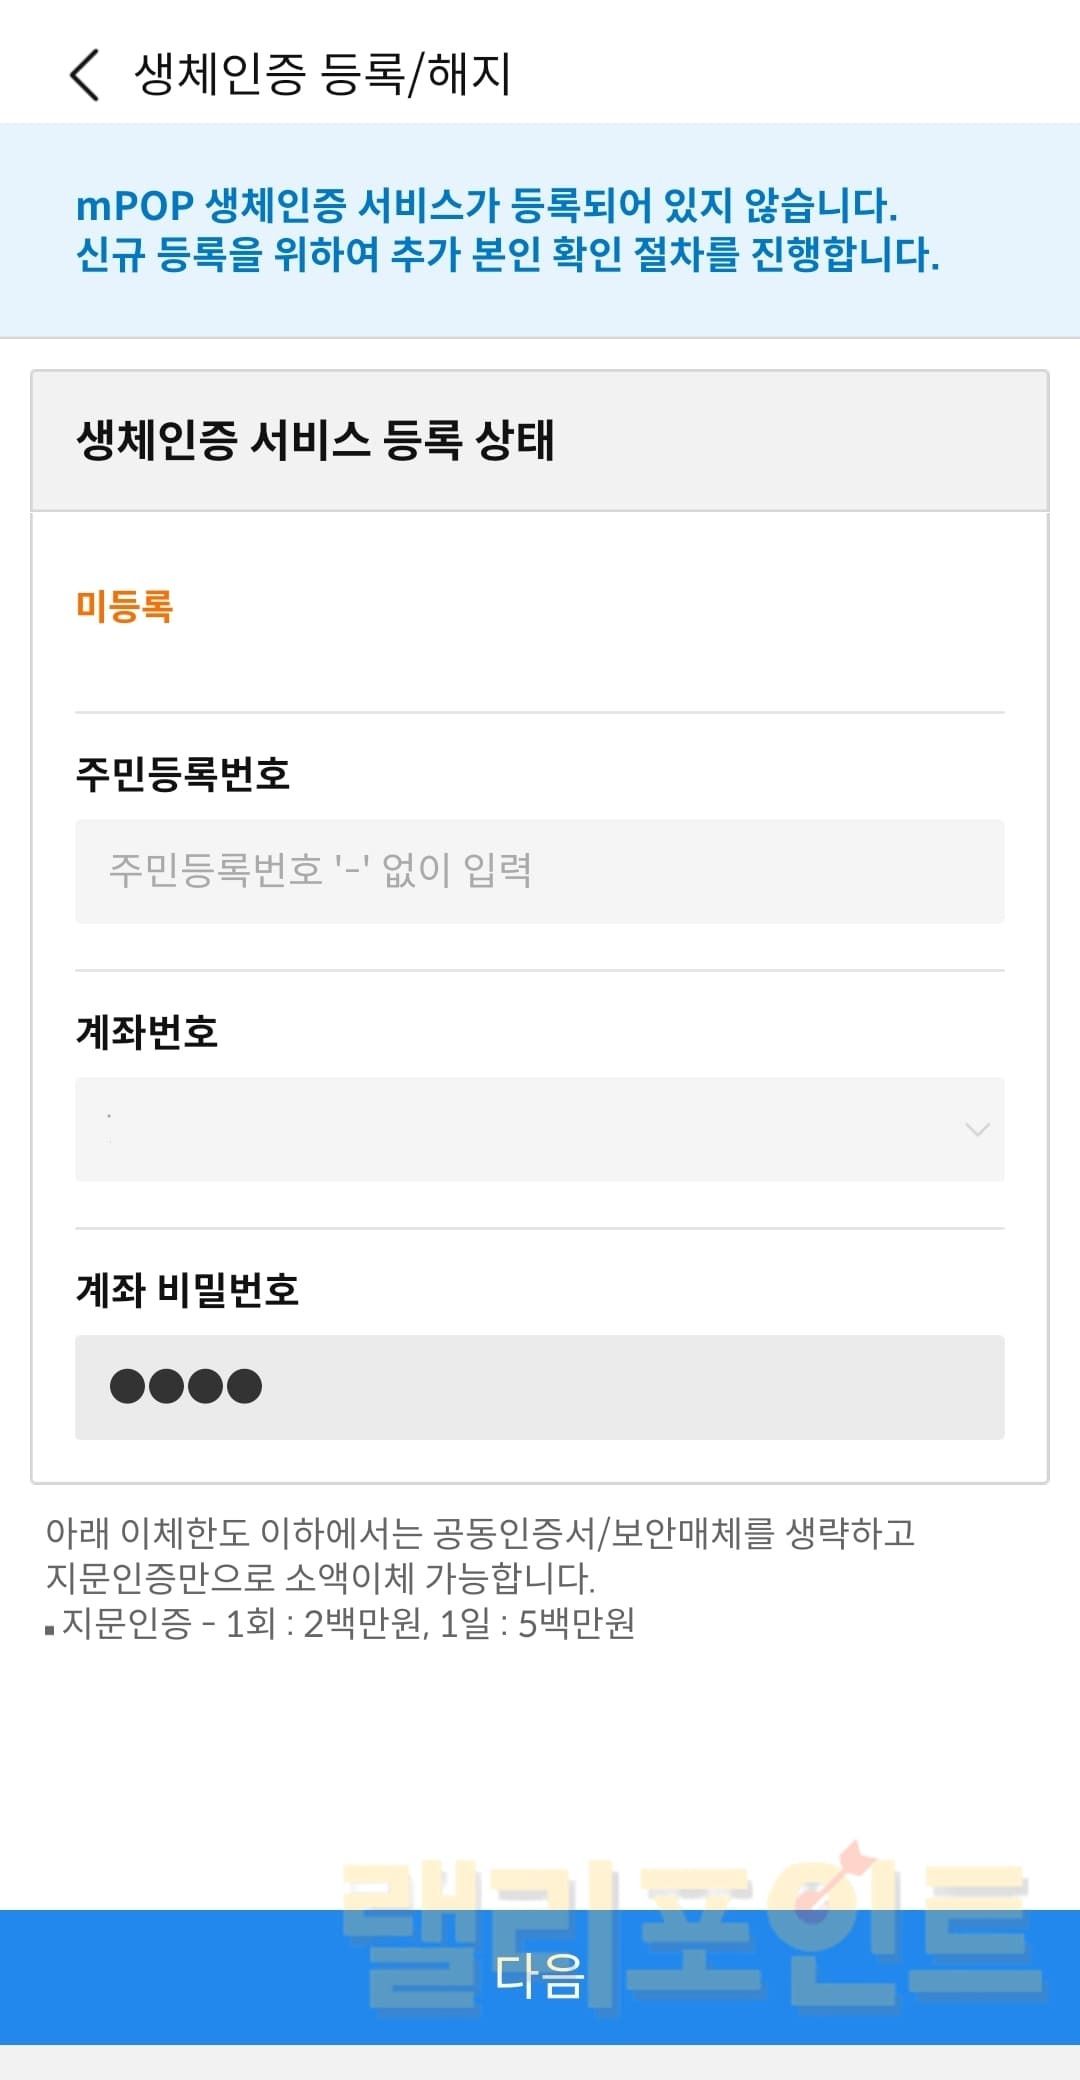The height and width of the screenshot is (2080, 1080).
Task: Click the 지문인증만으로 소액이체 가능합니다 line
Action: 320,1578
